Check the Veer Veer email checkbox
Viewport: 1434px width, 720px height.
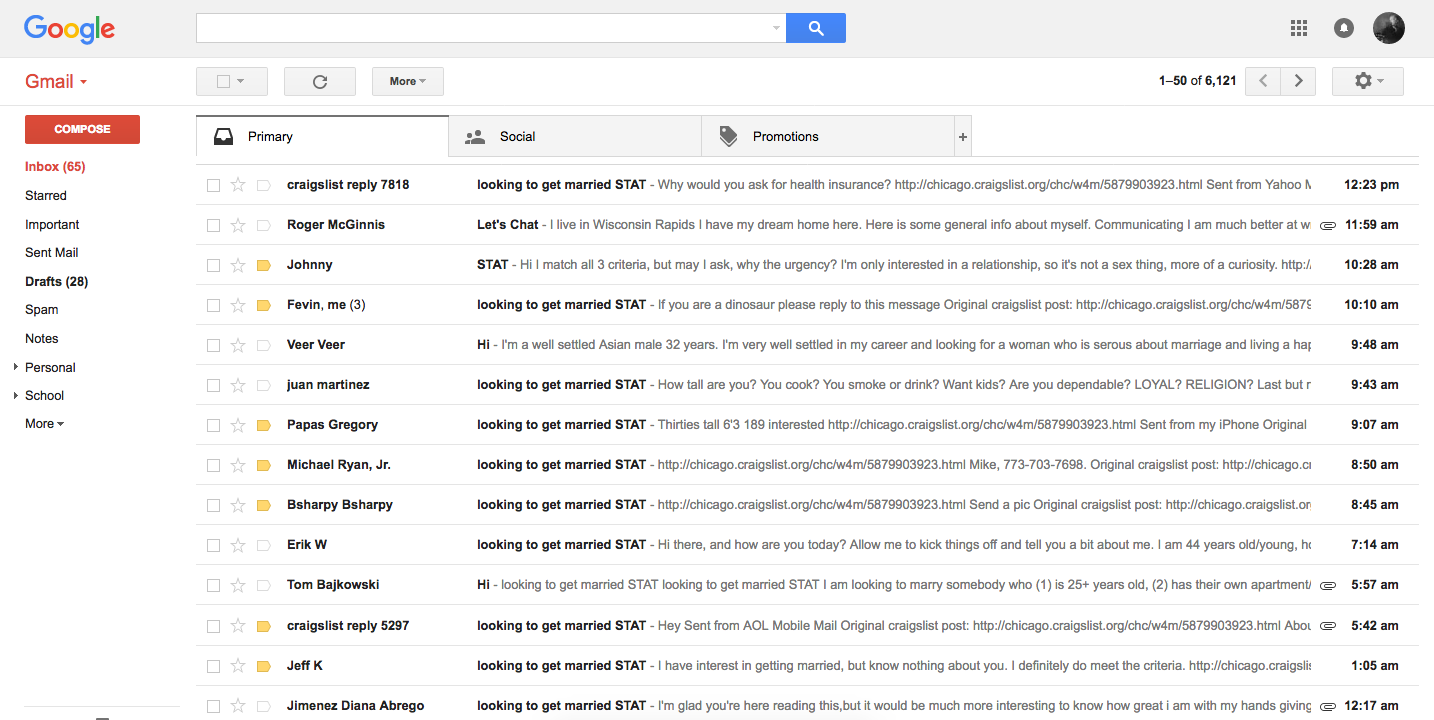(x=213, y=345)
